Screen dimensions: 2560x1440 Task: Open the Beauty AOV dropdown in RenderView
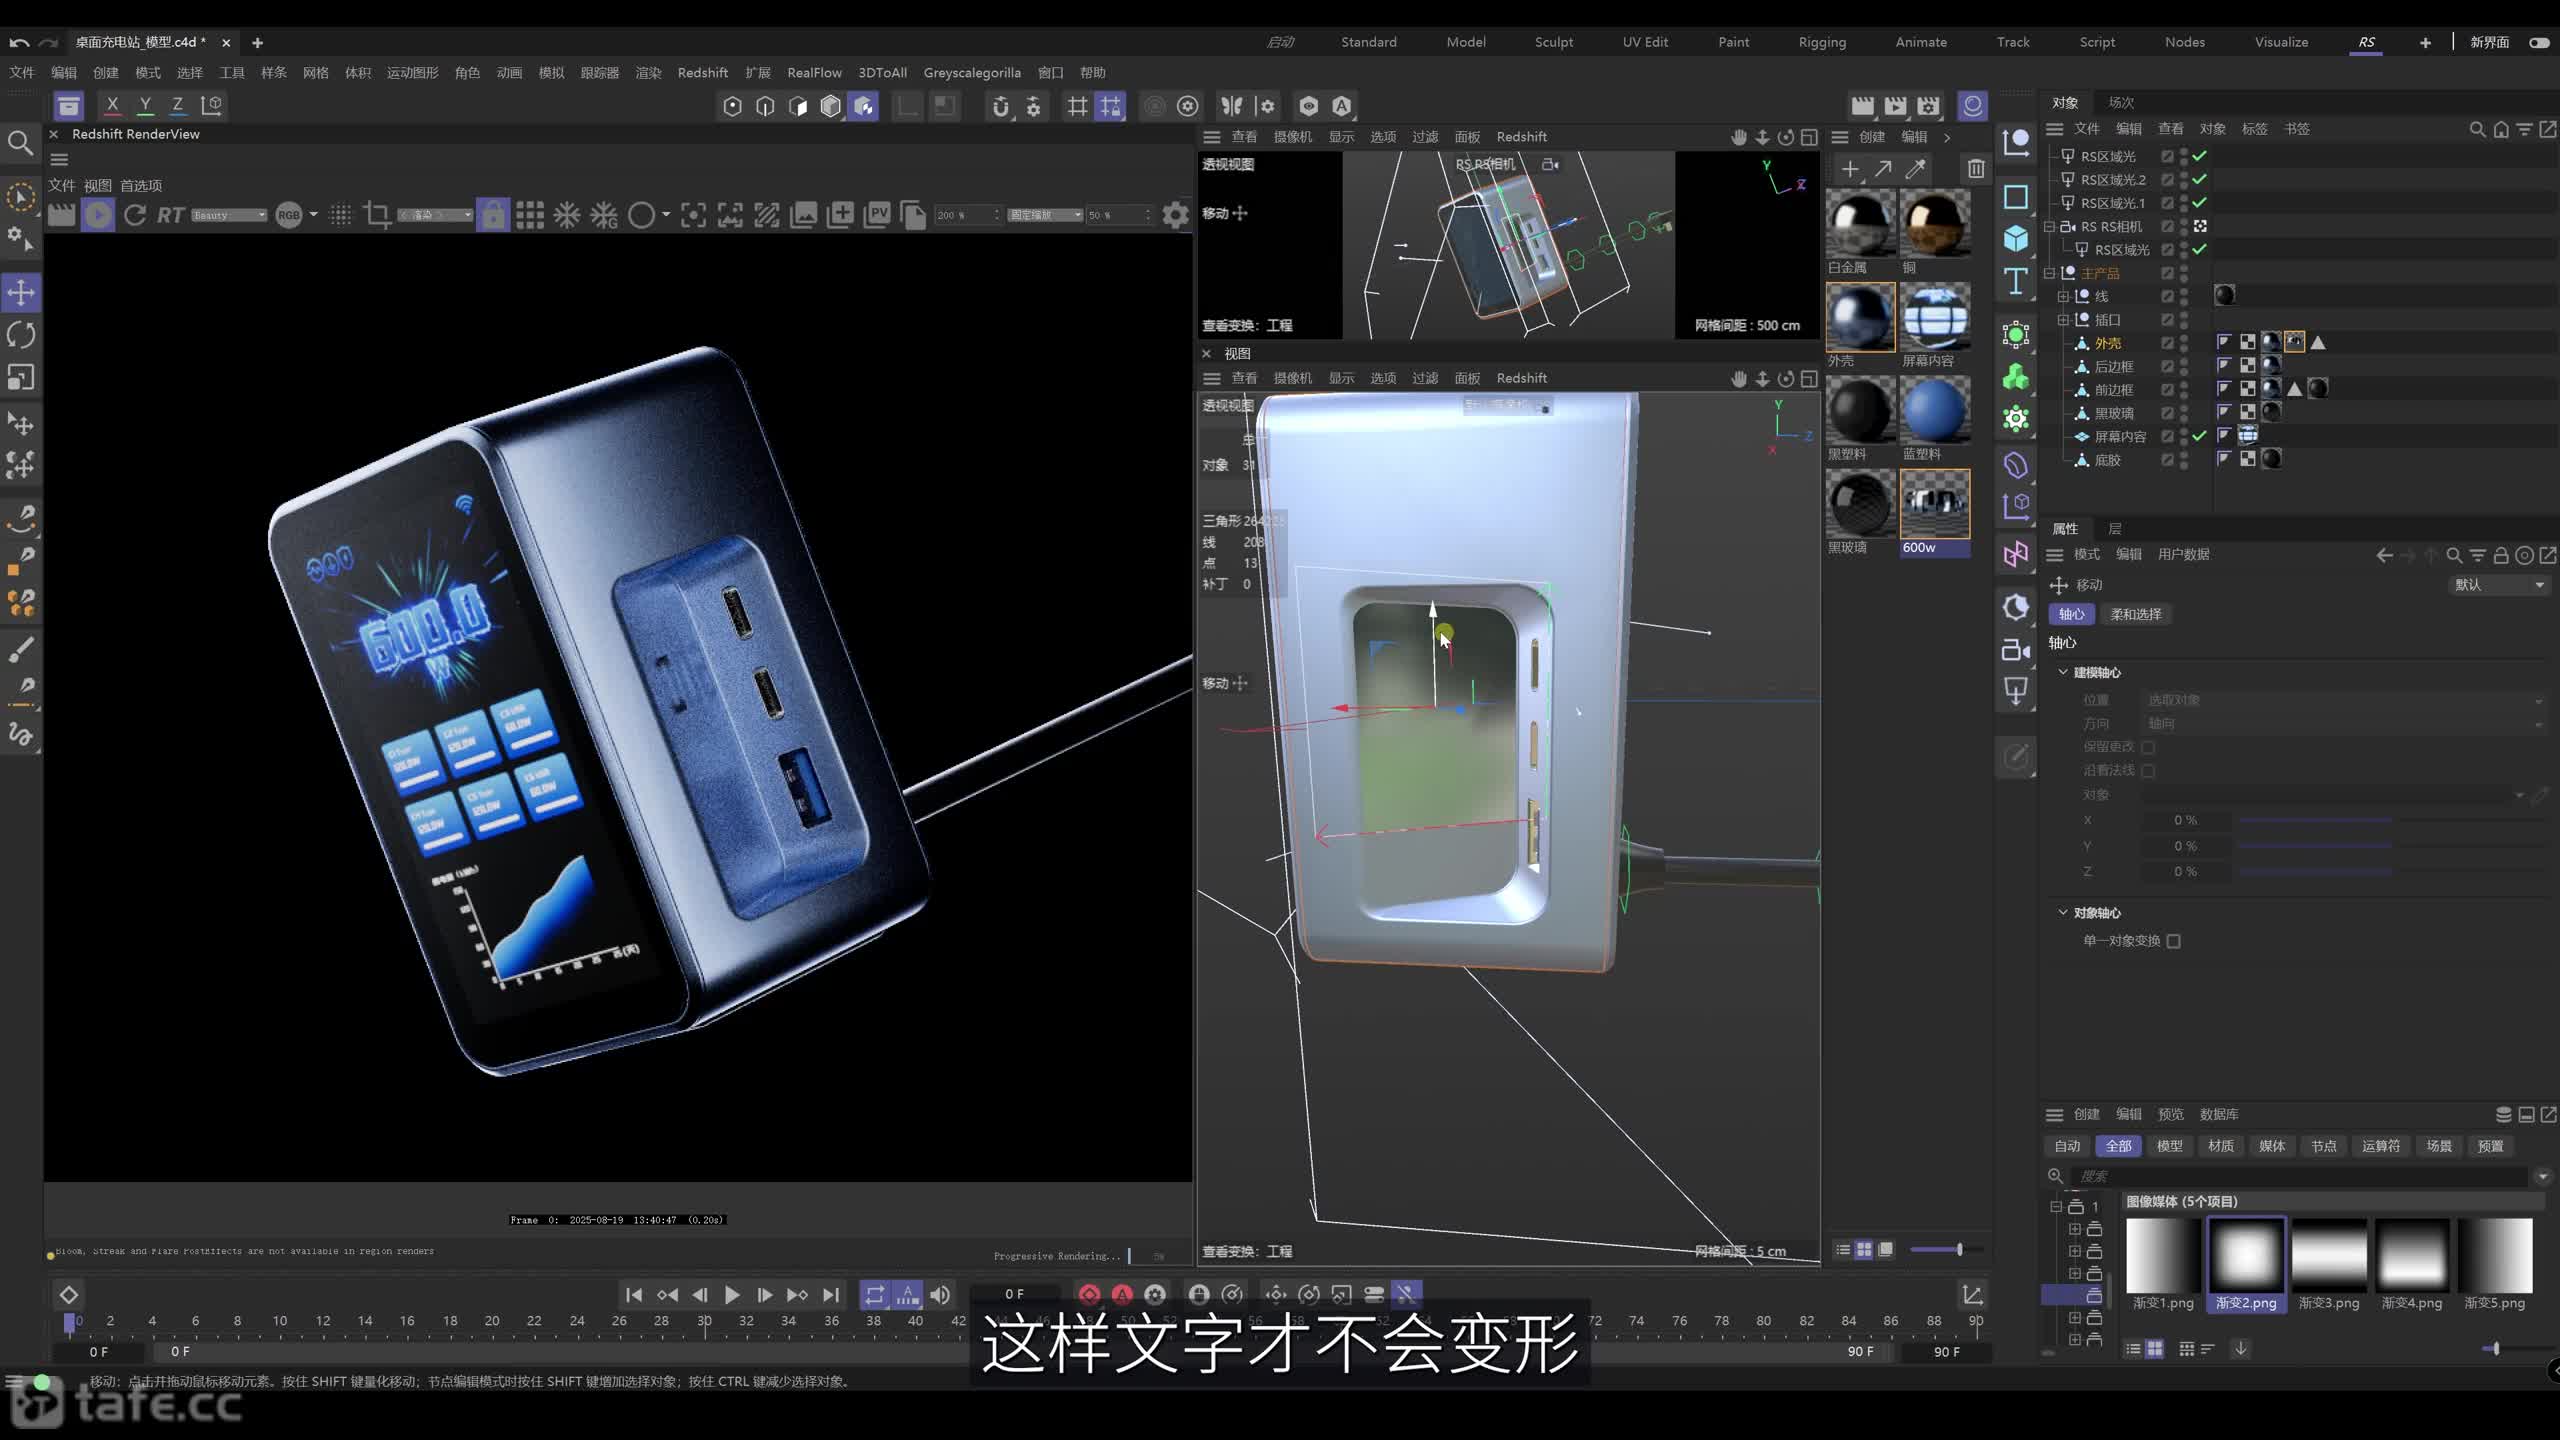229,215
